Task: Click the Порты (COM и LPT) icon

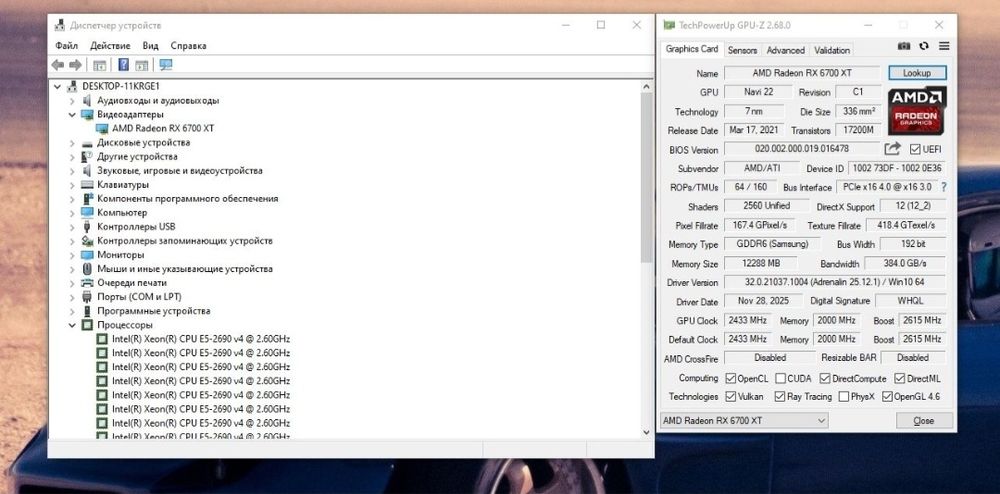Action: coord(87,297)
